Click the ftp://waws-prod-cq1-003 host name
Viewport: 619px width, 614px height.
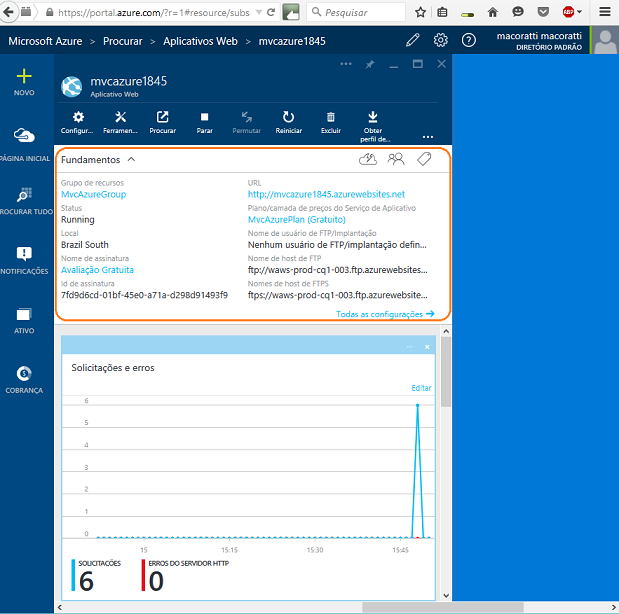[338, 270]
